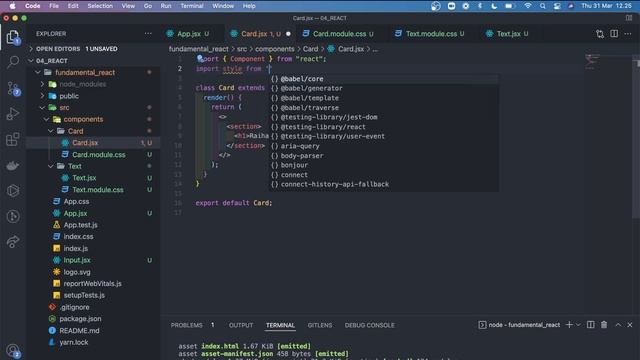Click components in the breadcrumb path
Viewport: 640px width, 360px height.
(275, 49)
